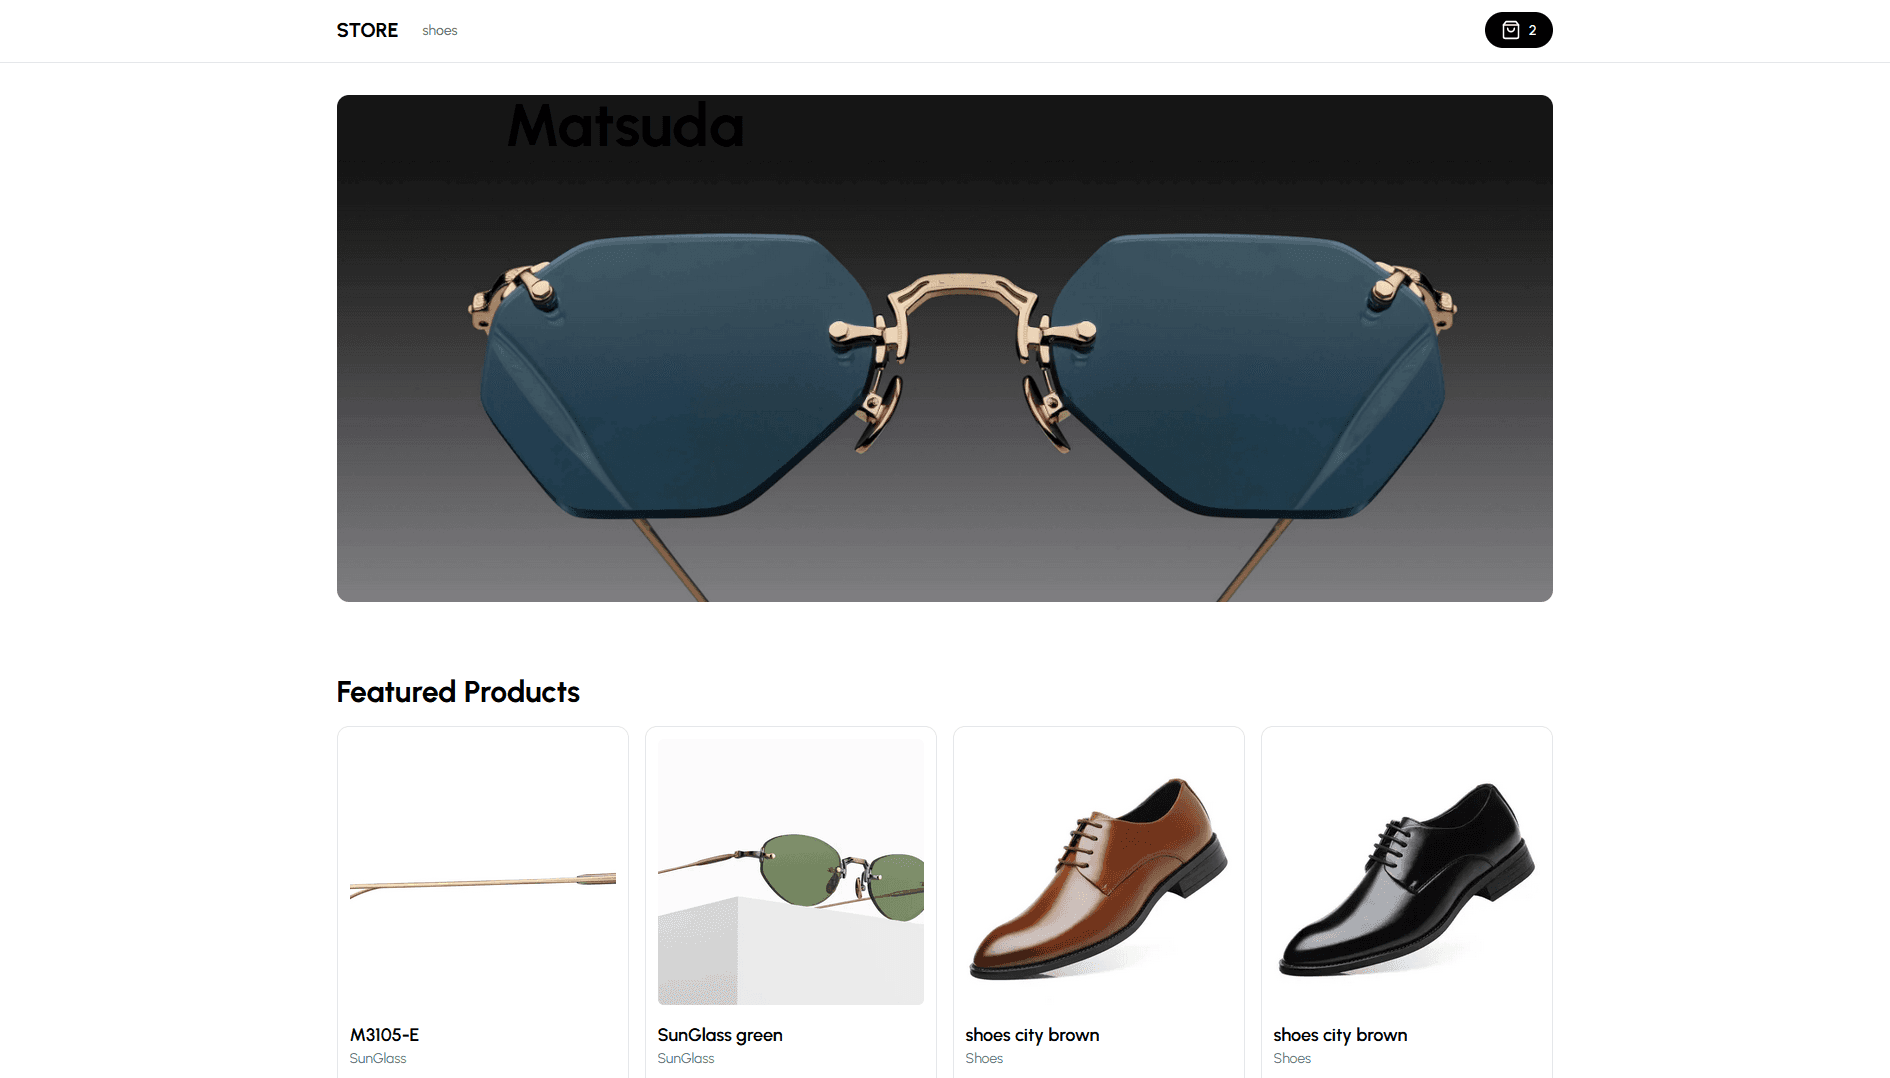
Task: Open the black shoe product image
Action: pos(1407,872)
